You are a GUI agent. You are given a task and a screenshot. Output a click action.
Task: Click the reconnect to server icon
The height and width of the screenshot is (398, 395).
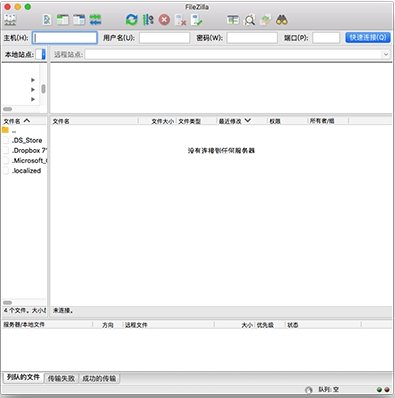point(197,20)
